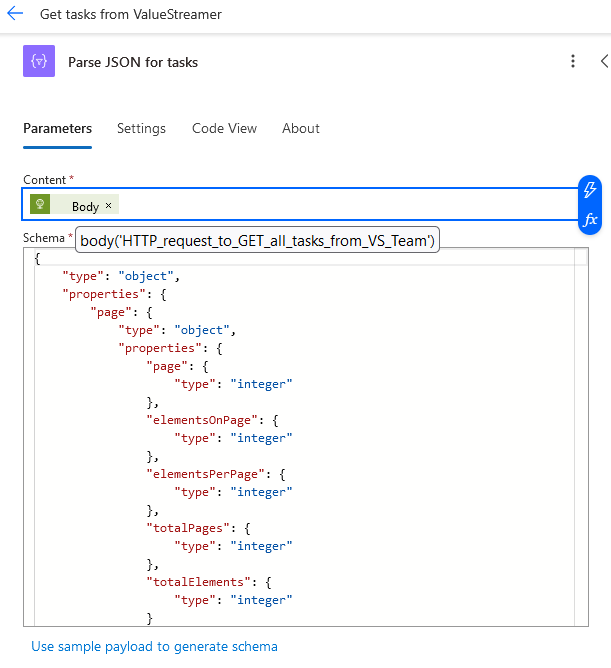Select the Body token in Content
611x668 pixels.
(x=85, y=206)
